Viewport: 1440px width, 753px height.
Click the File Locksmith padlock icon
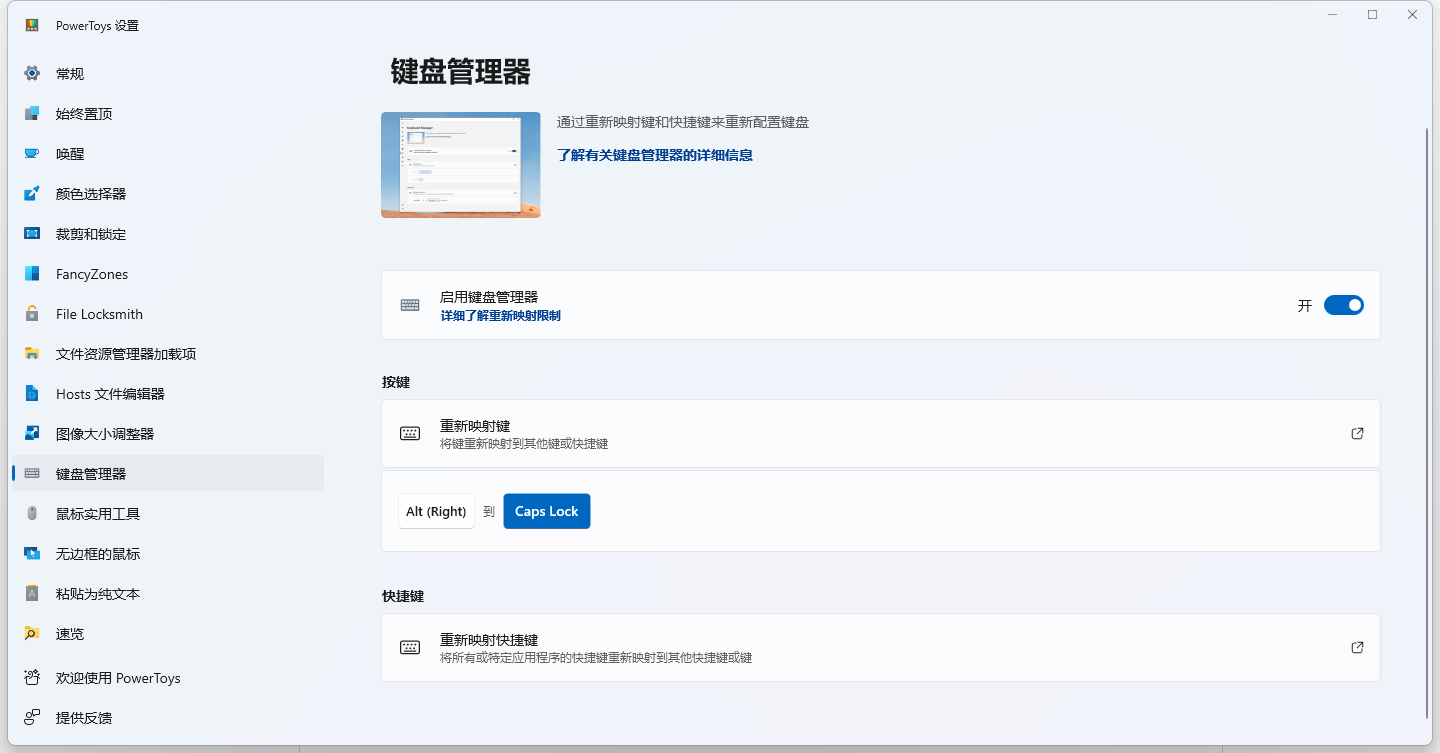point(32,313)
